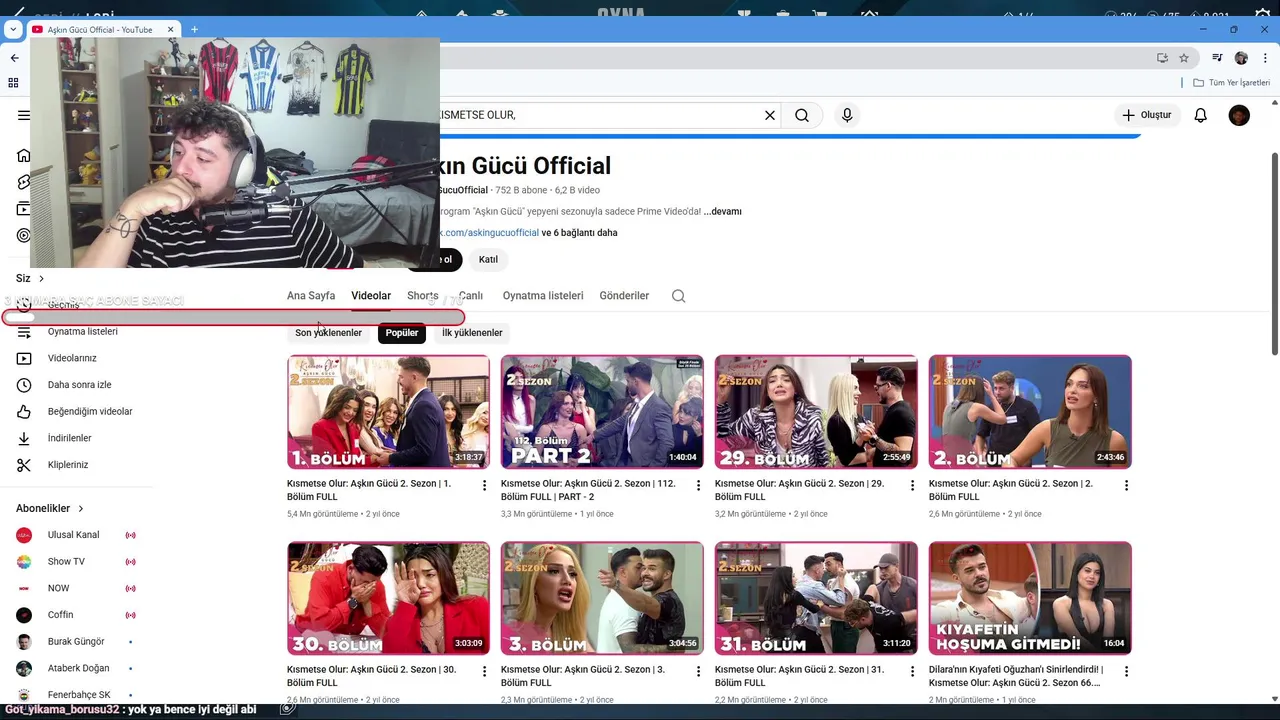This screenshot has width=1280, height=720.
Task: Click the 3. Bölüm FULL video title
Action: click(583, 676)
